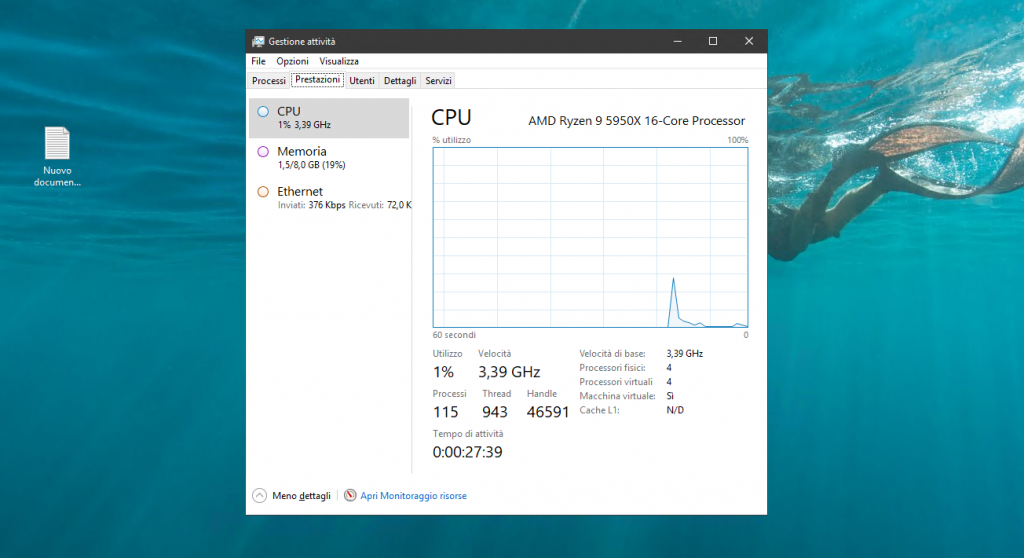
Task: Open the Apri Monitoraggio risorse link
Action: (413, 495)
